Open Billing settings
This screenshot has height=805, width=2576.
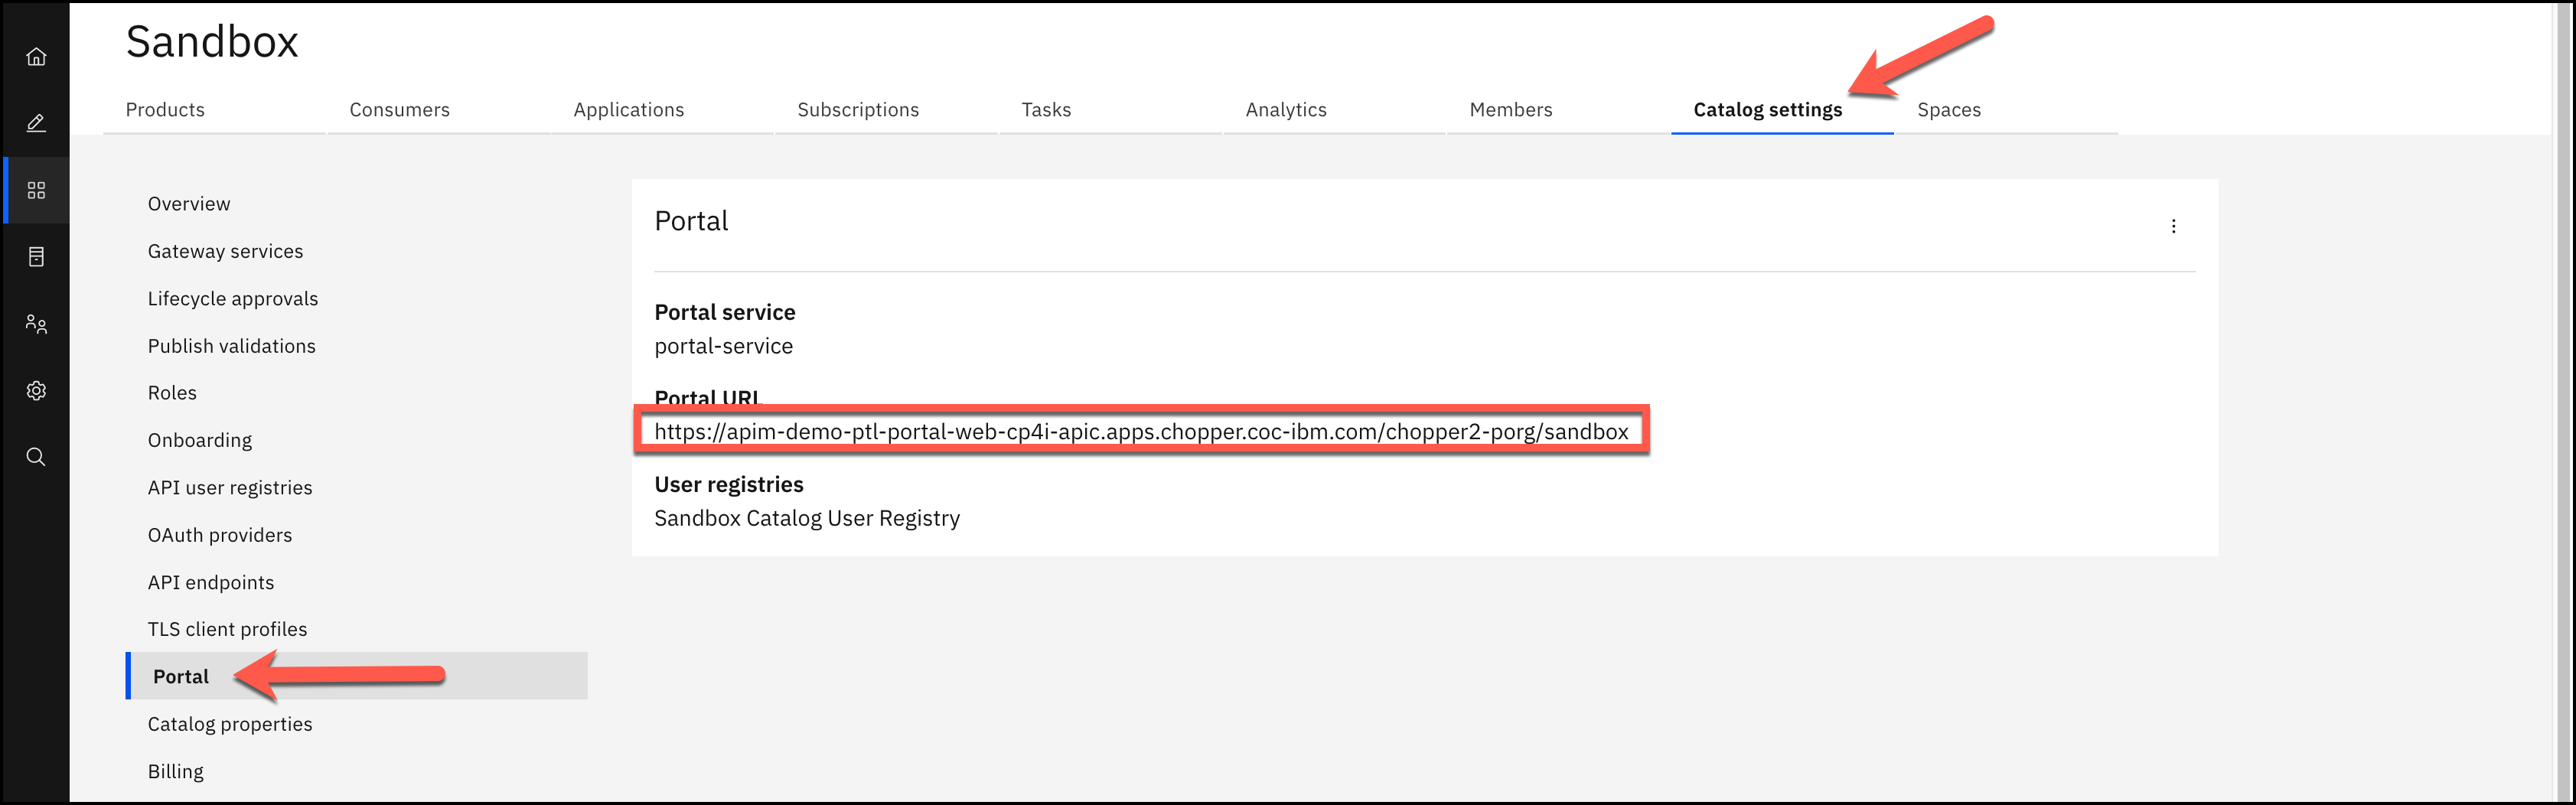pos(176,771)
